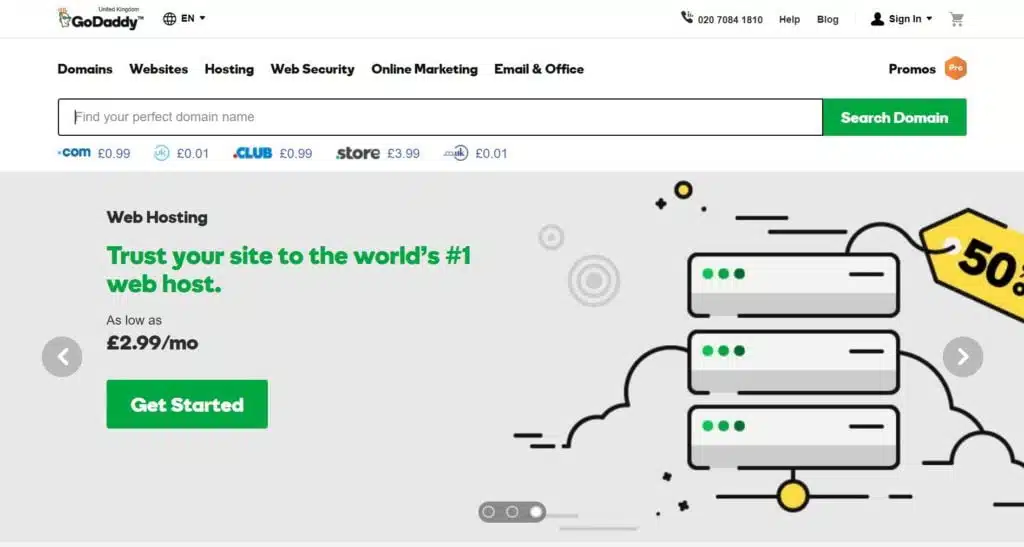Open the Domains menu
The image size is (1024, 547).
point(85,69)
